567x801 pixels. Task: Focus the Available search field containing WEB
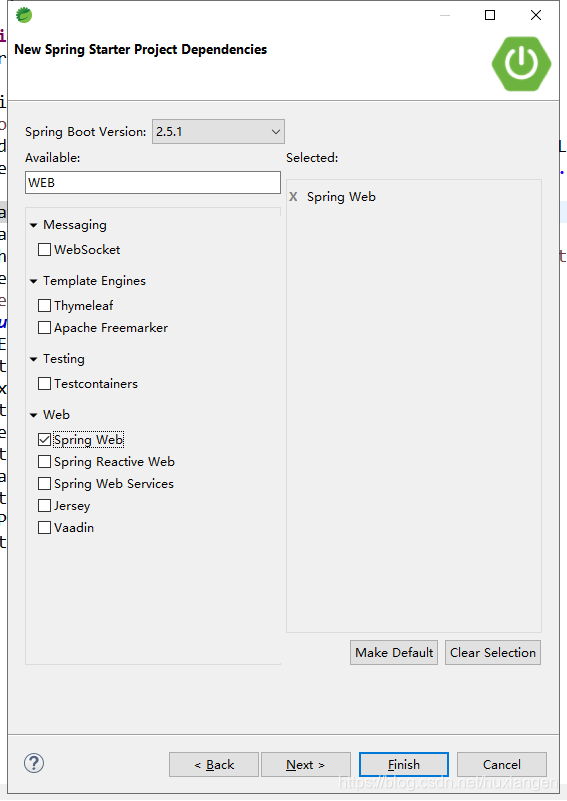tap(153, 182)
